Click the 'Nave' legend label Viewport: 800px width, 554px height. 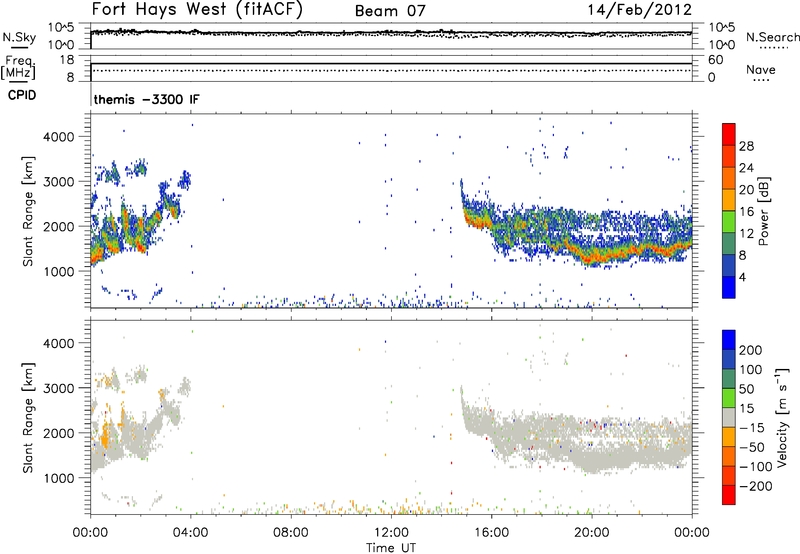click(x=761, y=69)
